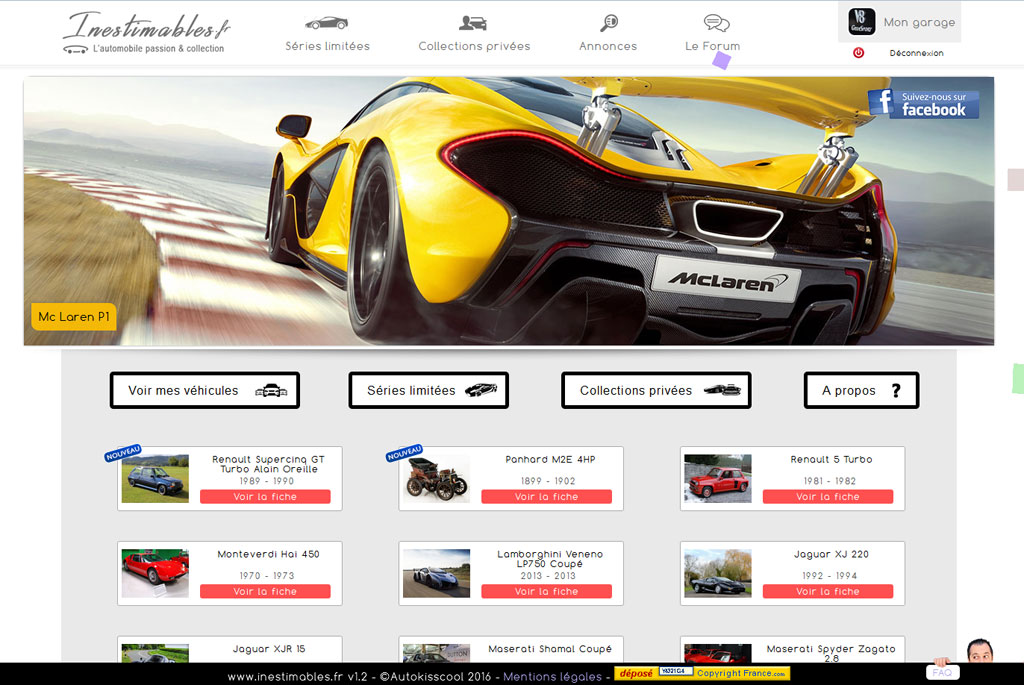Click the McLaren P1 banner image
Viewport: 1024px width, 685px height.
[x=509, y=211]
